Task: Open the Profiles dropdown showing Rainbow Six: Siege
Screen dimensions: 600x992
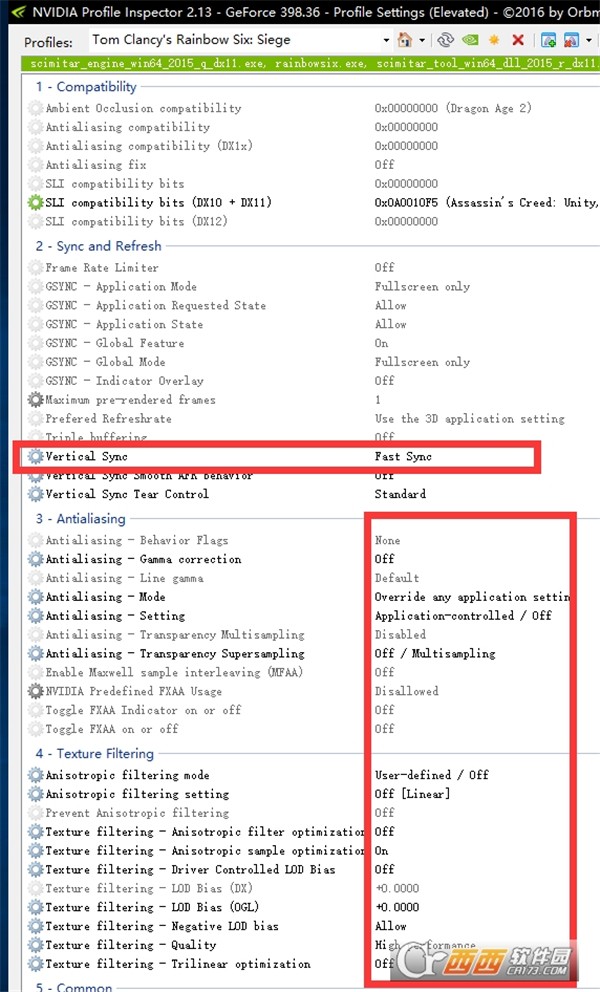Action: pyautogui.click(x=240, y=40)
